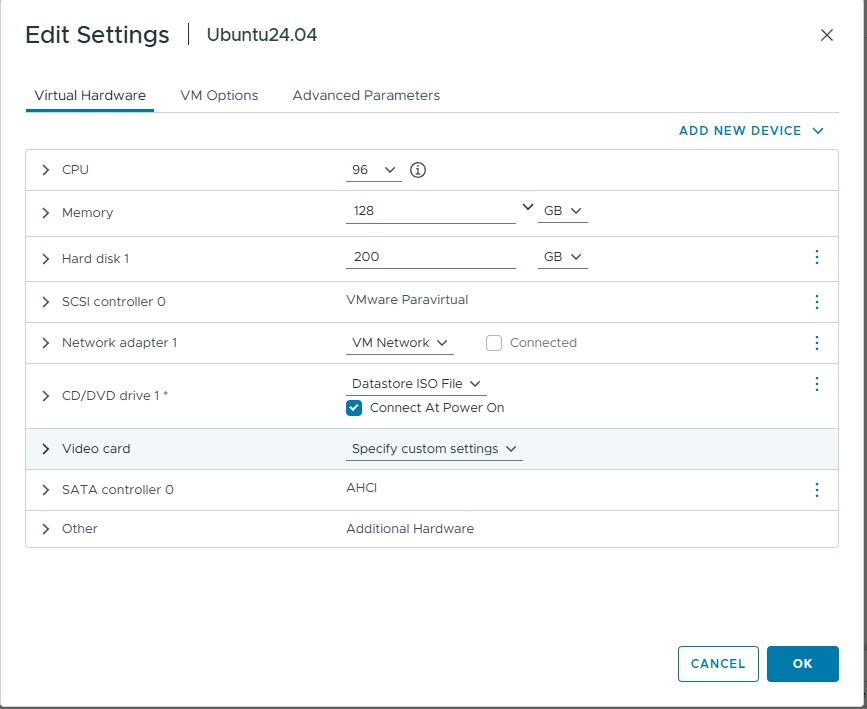Image resolution: width=867 pixels, height=709 pixels.
Task: Open Network adapter 1 actions menu
Action: [x=817, y=343]
